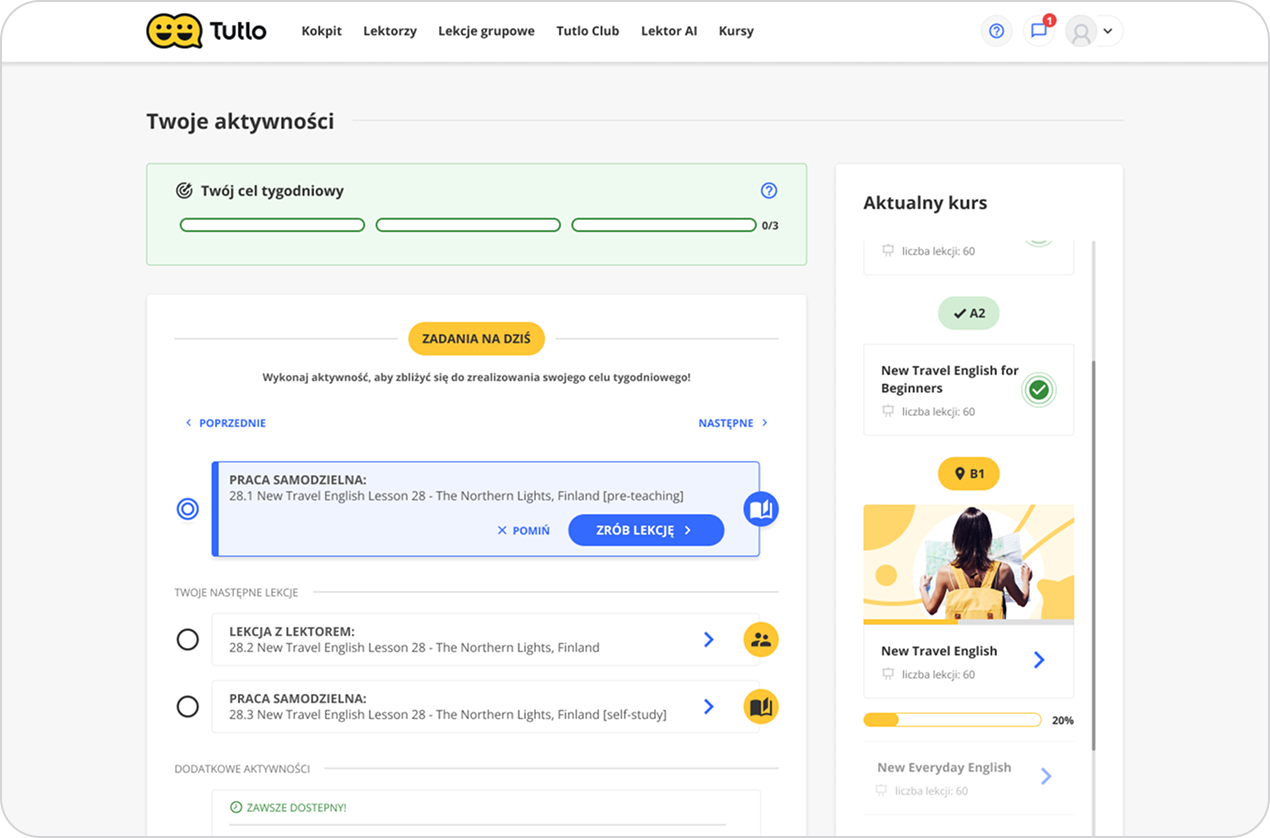
Task: Open New Everyday English course chevron
Action: pos(1046,776)
